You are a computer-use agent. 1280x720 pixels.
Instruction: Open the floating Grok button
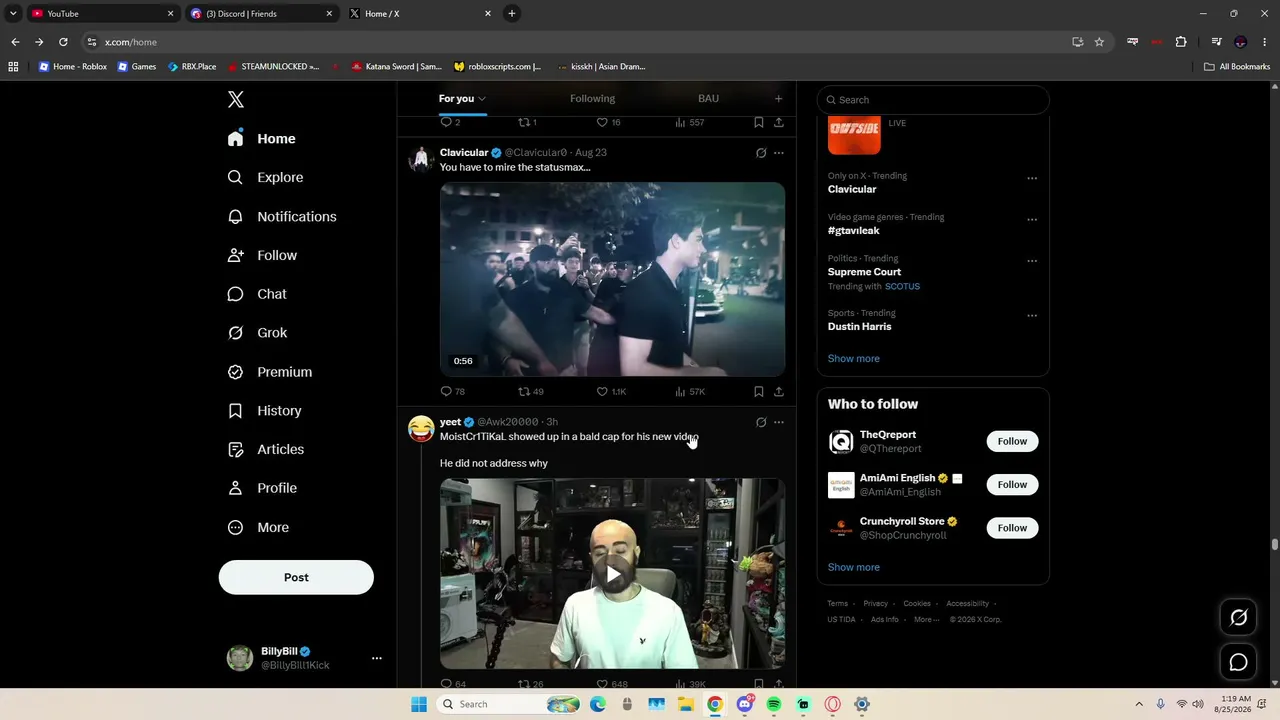pos(1238,618)
